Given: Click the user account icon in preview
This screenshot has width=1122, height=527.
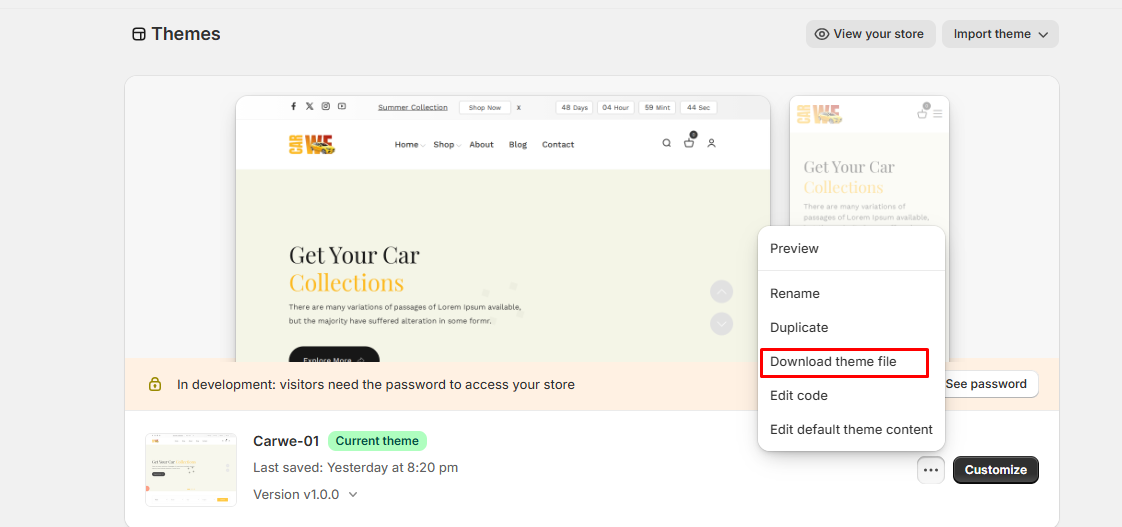Looking at the screenshot, I should tap(711, 144).
